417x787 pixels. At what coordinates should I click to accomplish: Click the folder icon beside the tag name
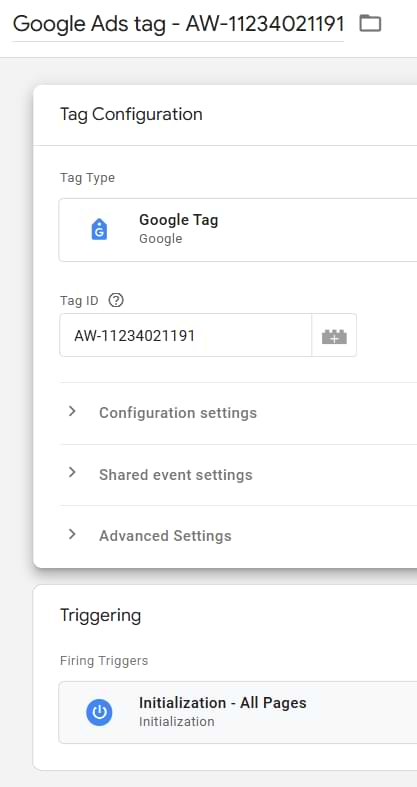[370, 23]
